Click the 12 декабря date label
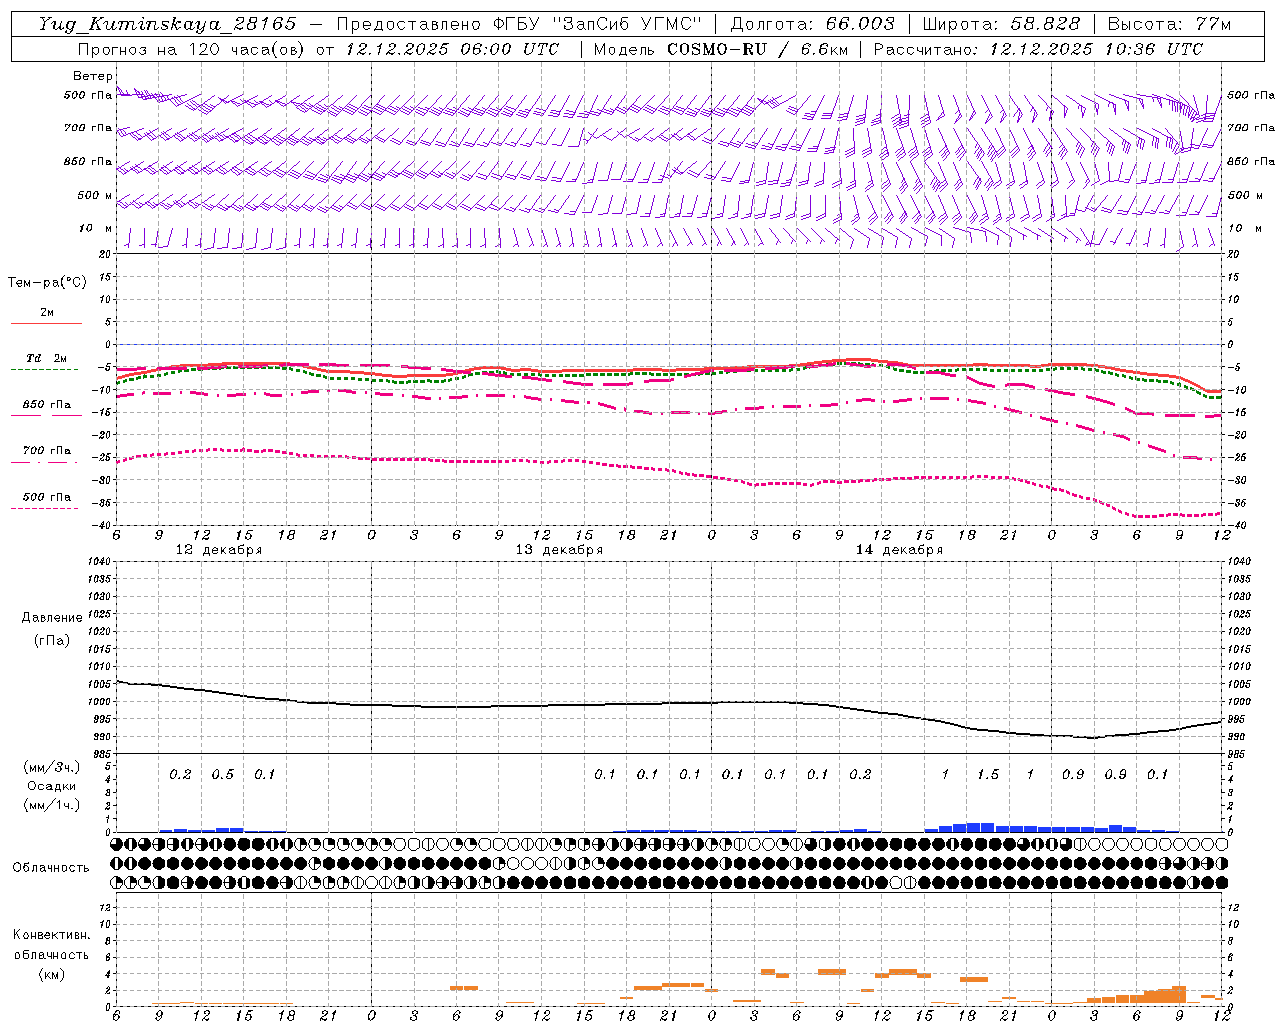This screenshot has width=1280, height=1024. (219, 550)
